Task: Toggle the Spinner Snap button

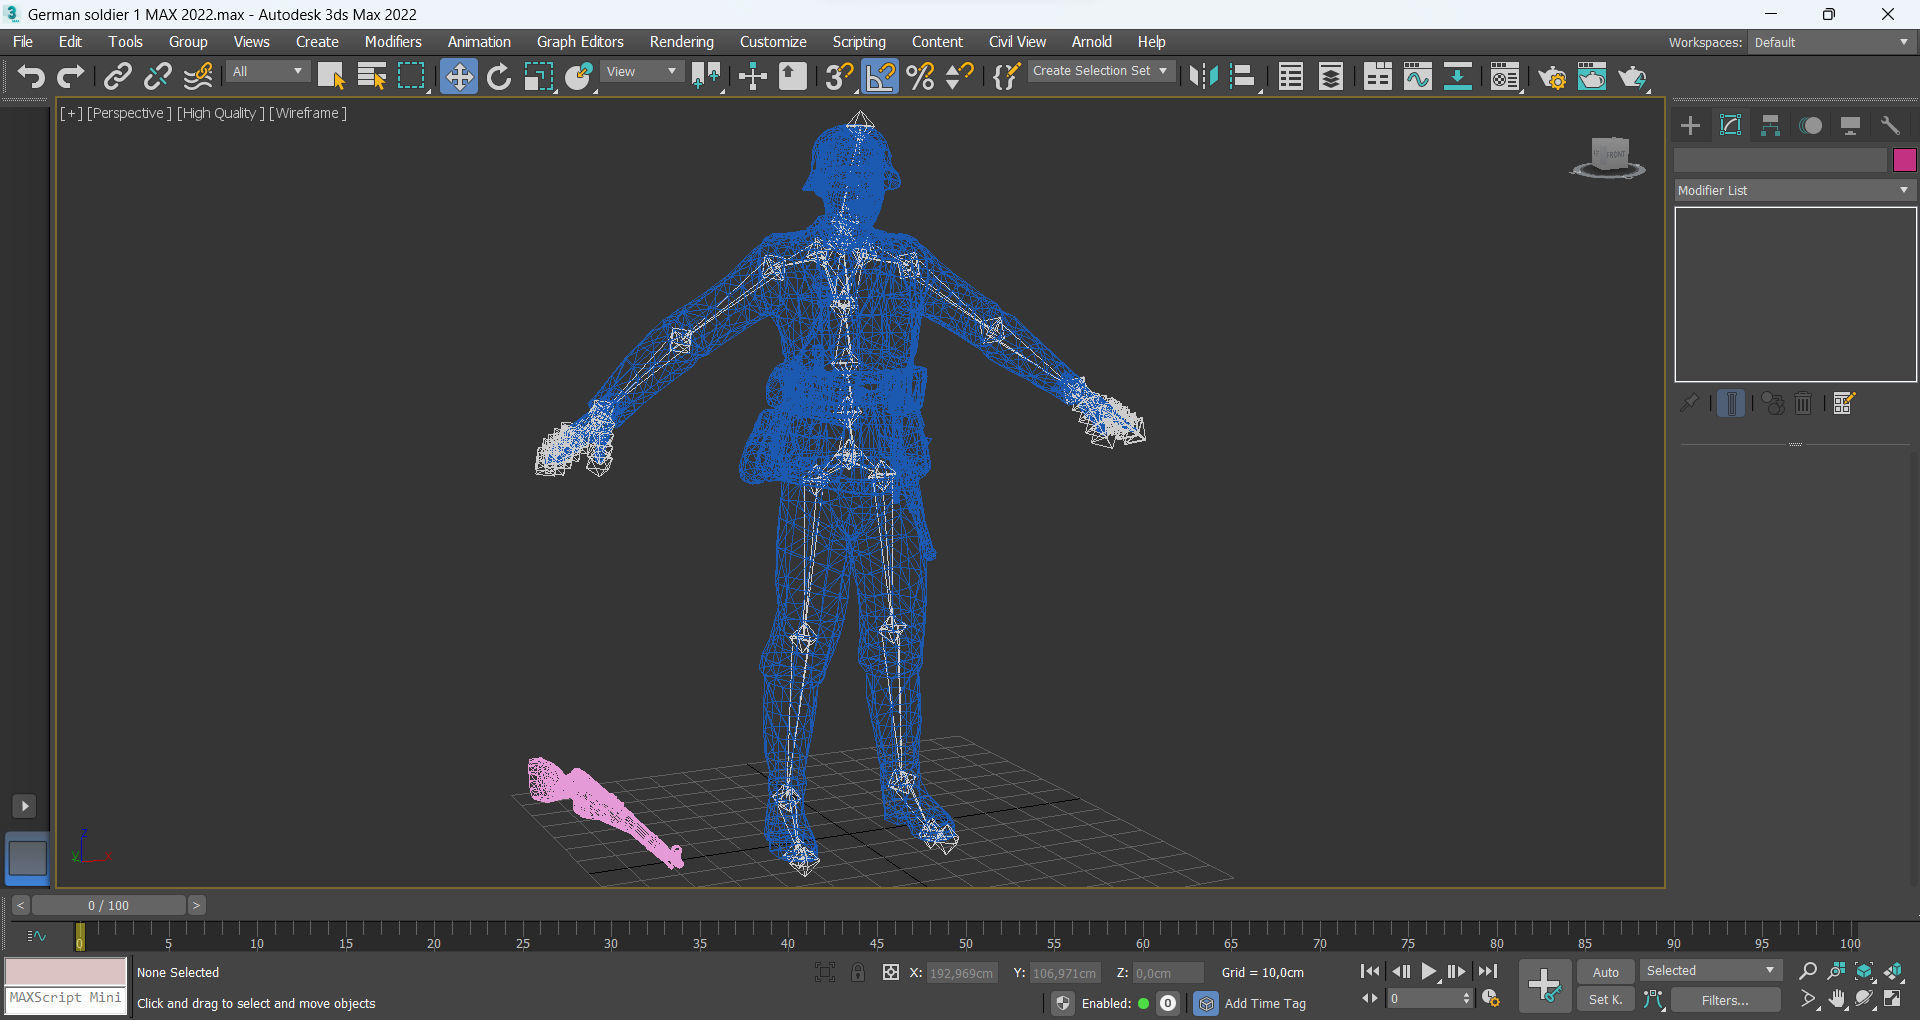Action: (960, 76)
